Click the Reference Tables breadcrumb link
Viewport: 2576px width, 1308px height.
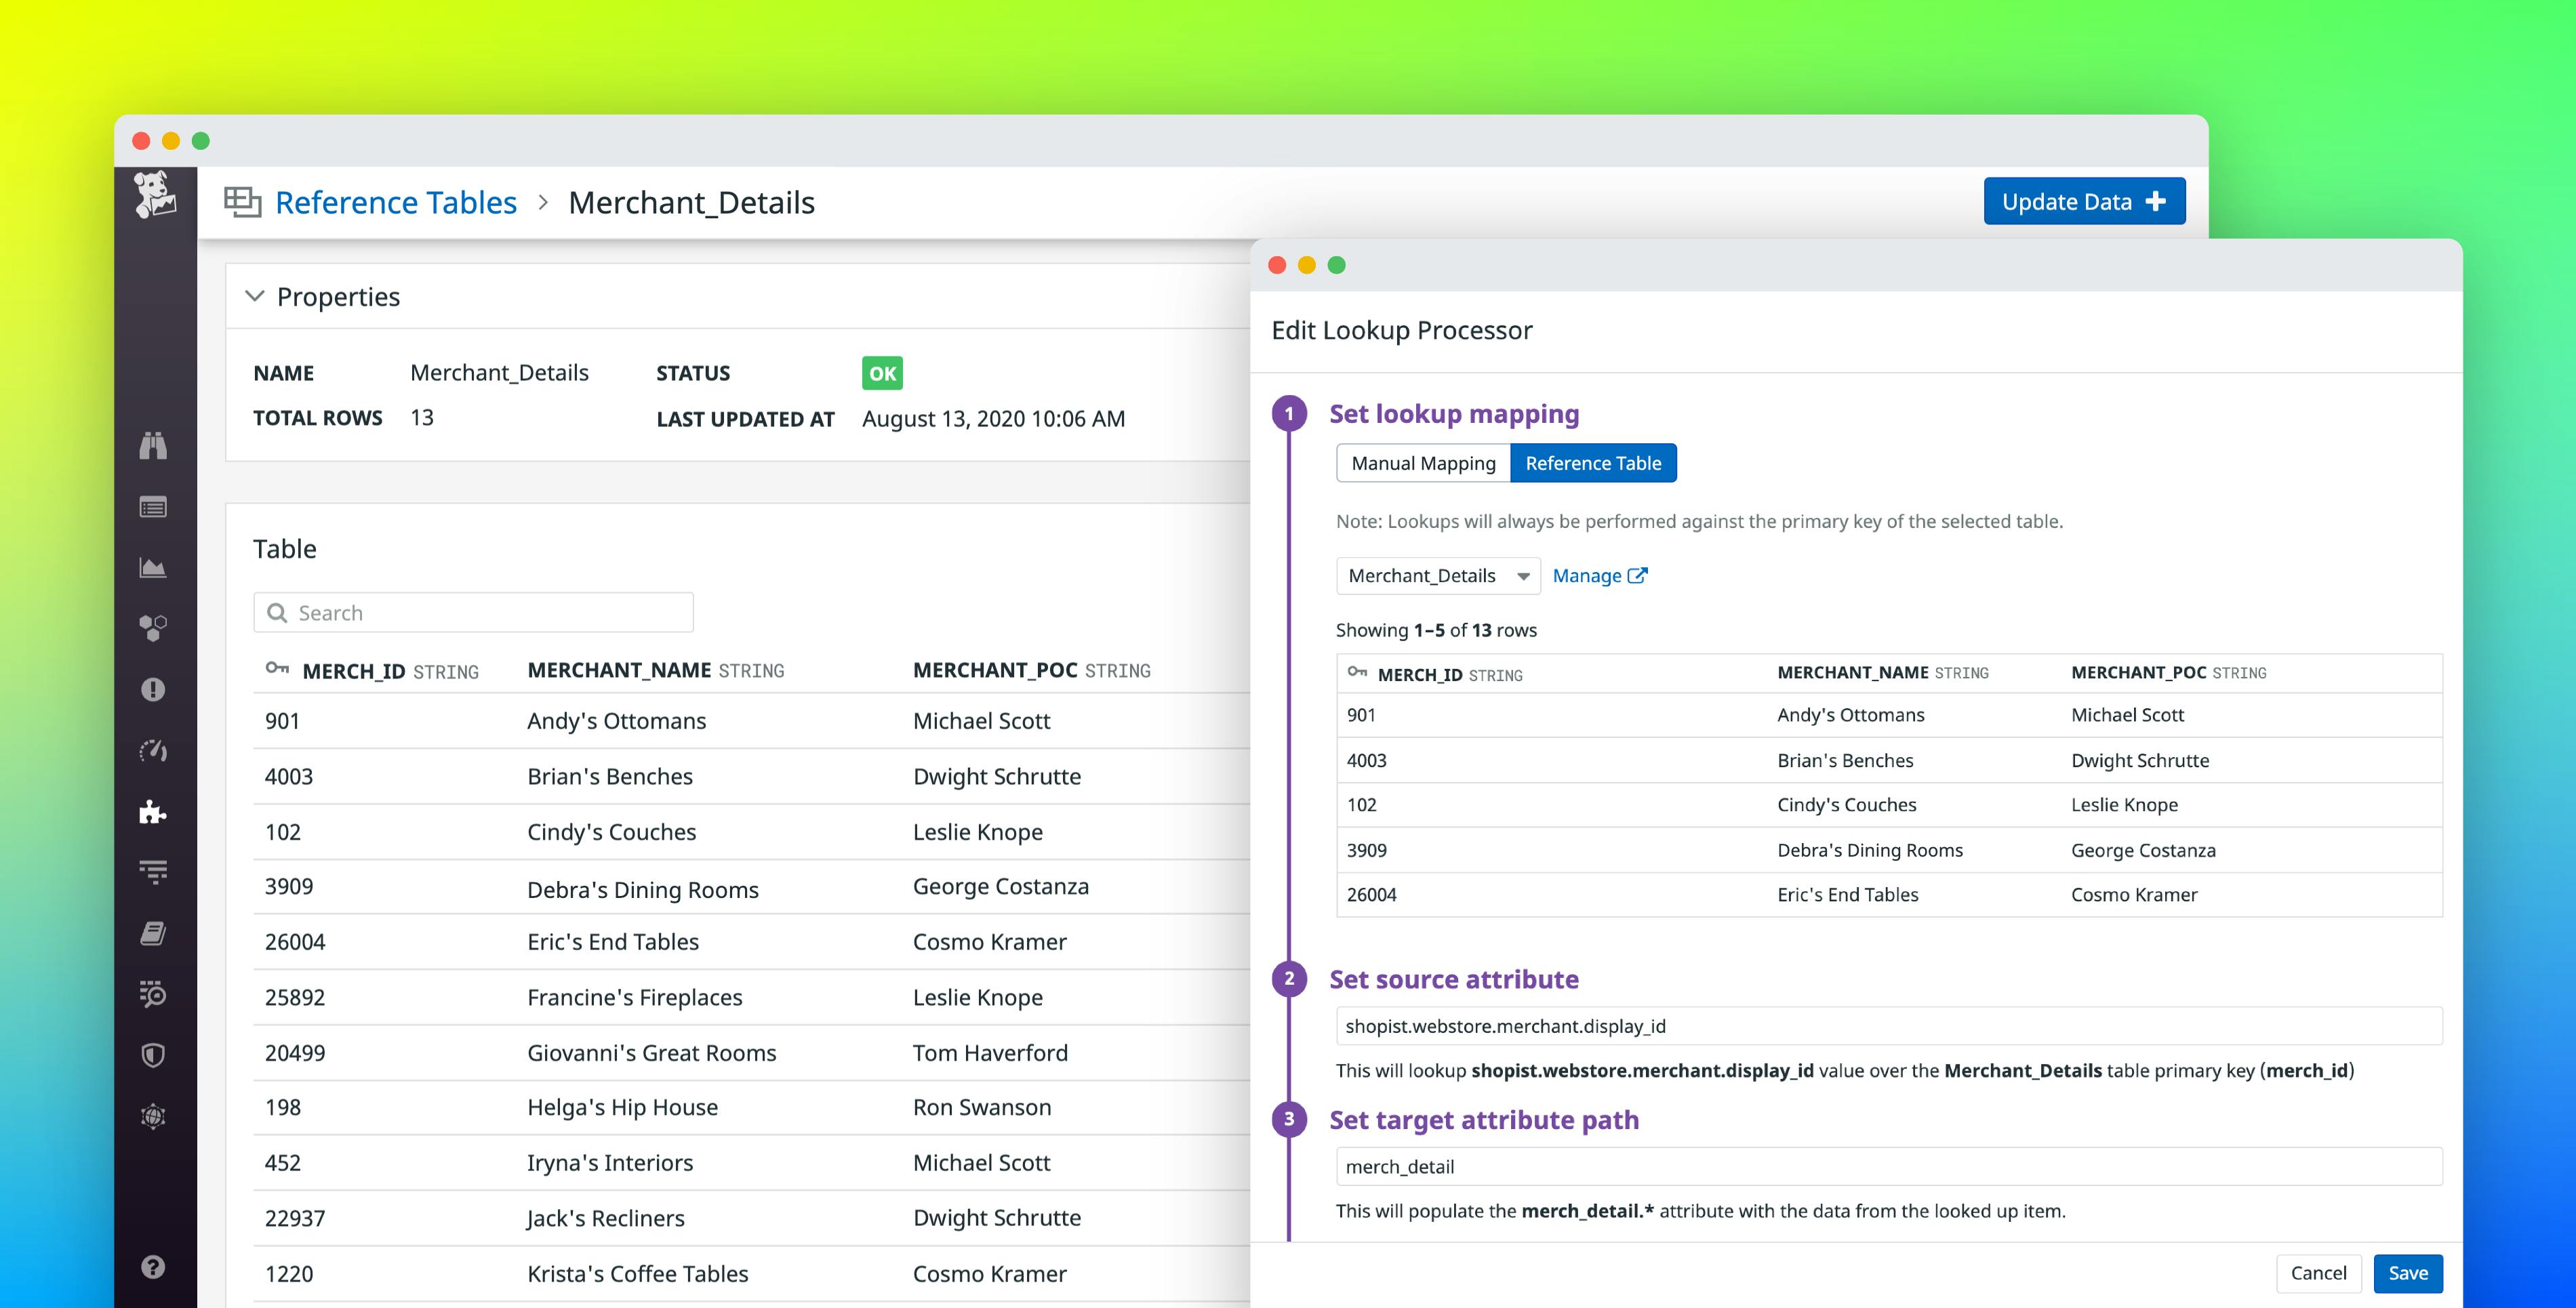tap(396, 202)
